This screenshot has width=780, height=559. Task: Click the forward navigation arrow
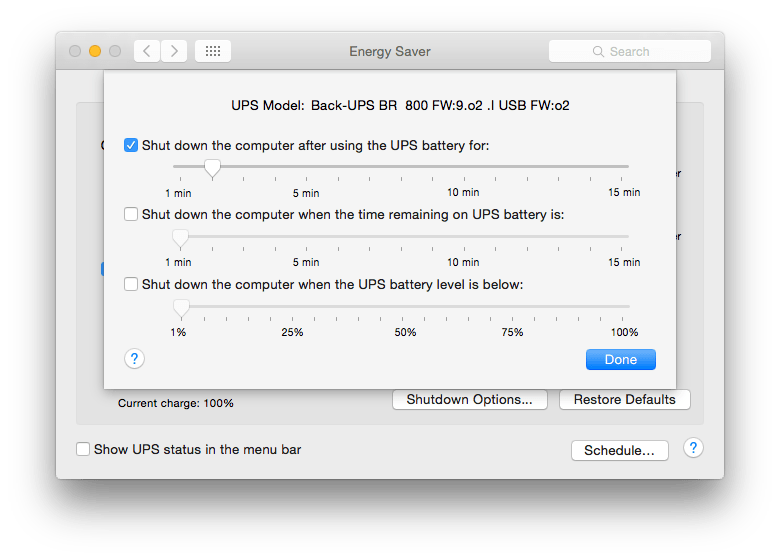174,51
